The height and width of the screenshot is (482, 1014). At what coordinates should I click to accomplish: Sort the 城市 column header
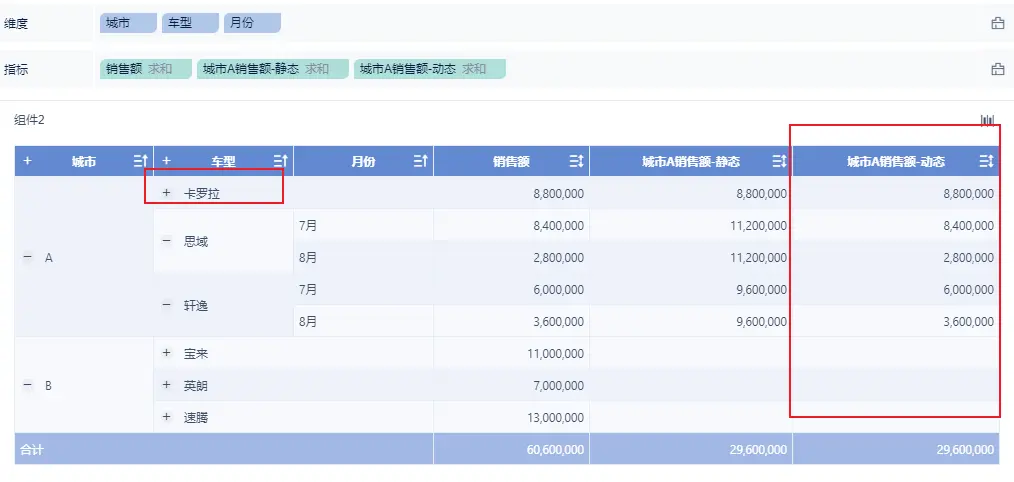tap(140, 161)
